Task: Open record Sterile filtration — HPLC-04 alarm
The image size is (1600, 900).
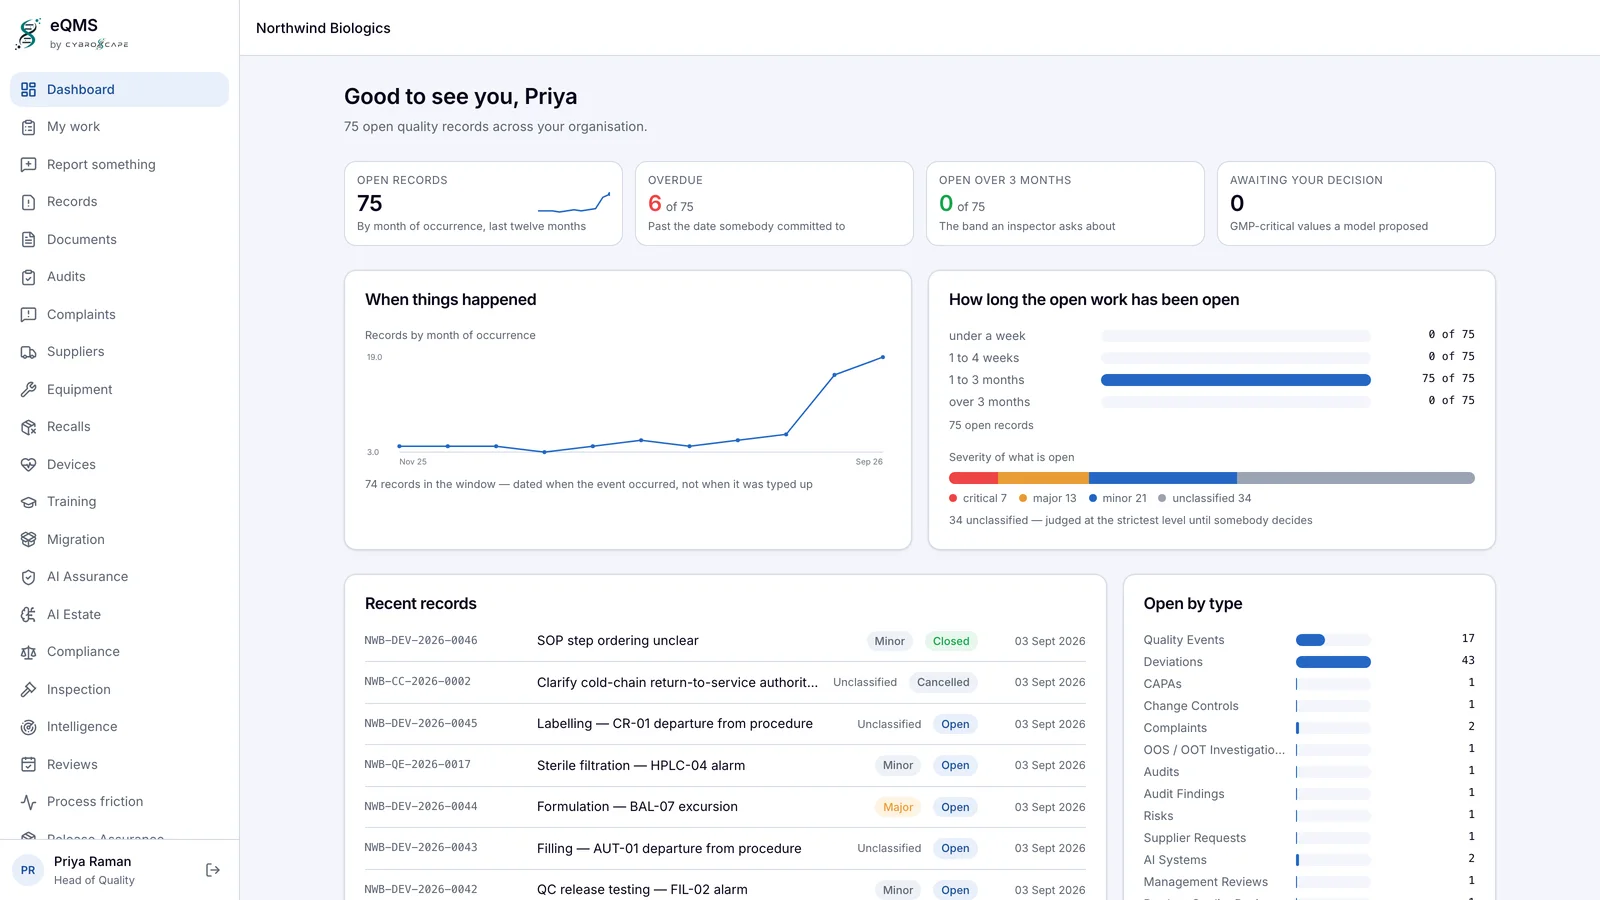Action: 725,765
